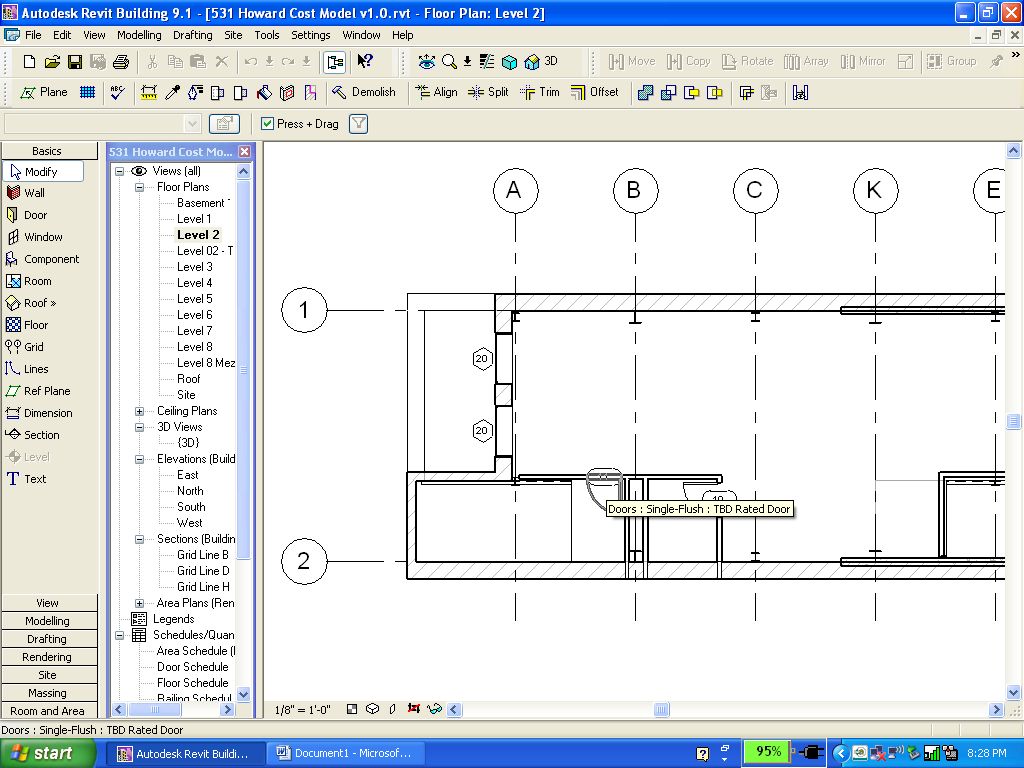Click the Print icon
Viewport: 1024px width, 768px height.
[x=121, y=61]
